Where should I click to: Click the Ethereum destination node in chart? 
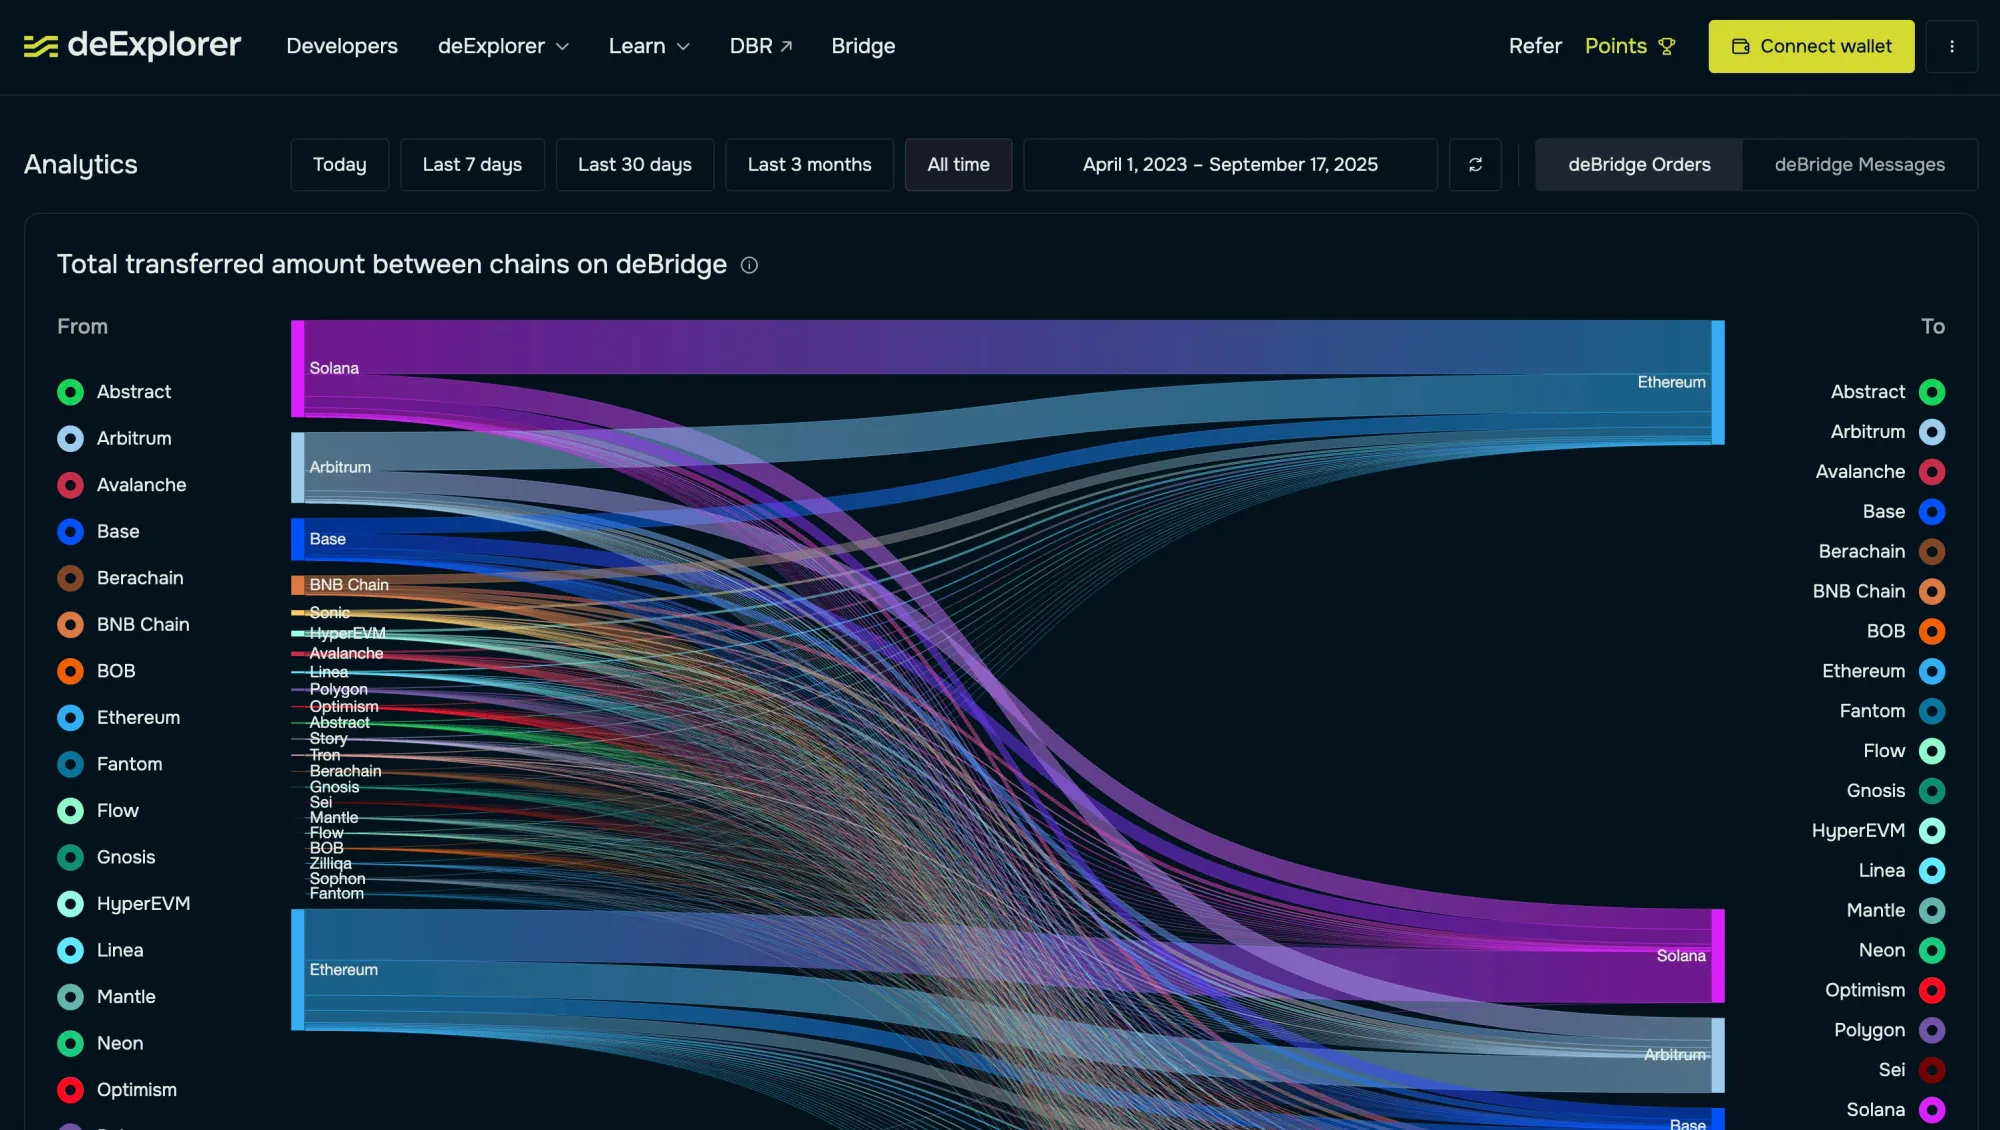pos(1717,382)
